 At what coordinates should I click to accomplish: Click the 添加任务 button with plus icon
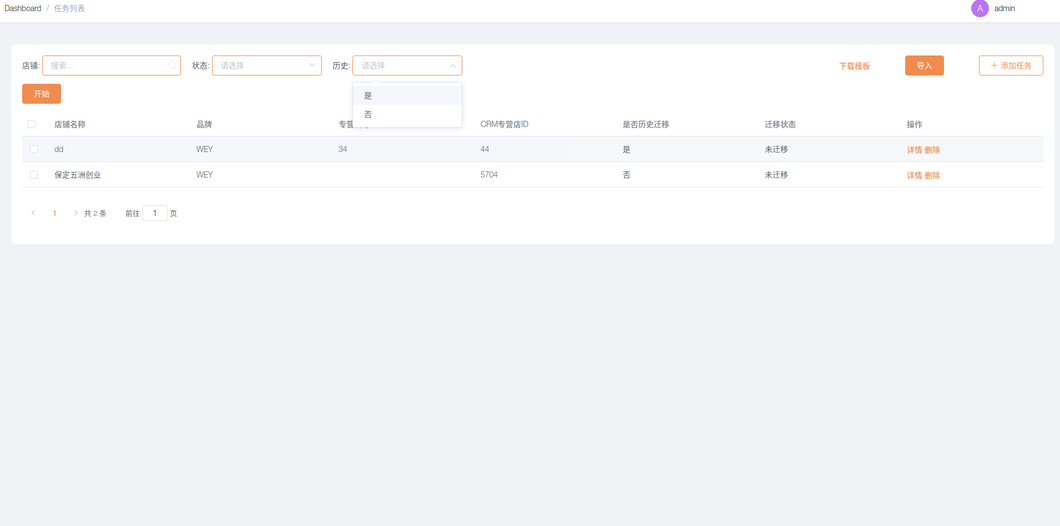[1010, 66]
